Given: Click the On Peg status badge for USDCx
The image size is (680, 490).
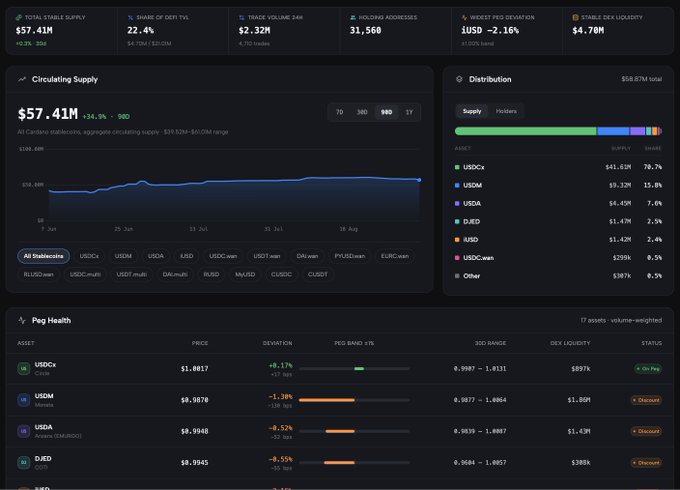Looking at the screenshot, I should pos(648,369).
